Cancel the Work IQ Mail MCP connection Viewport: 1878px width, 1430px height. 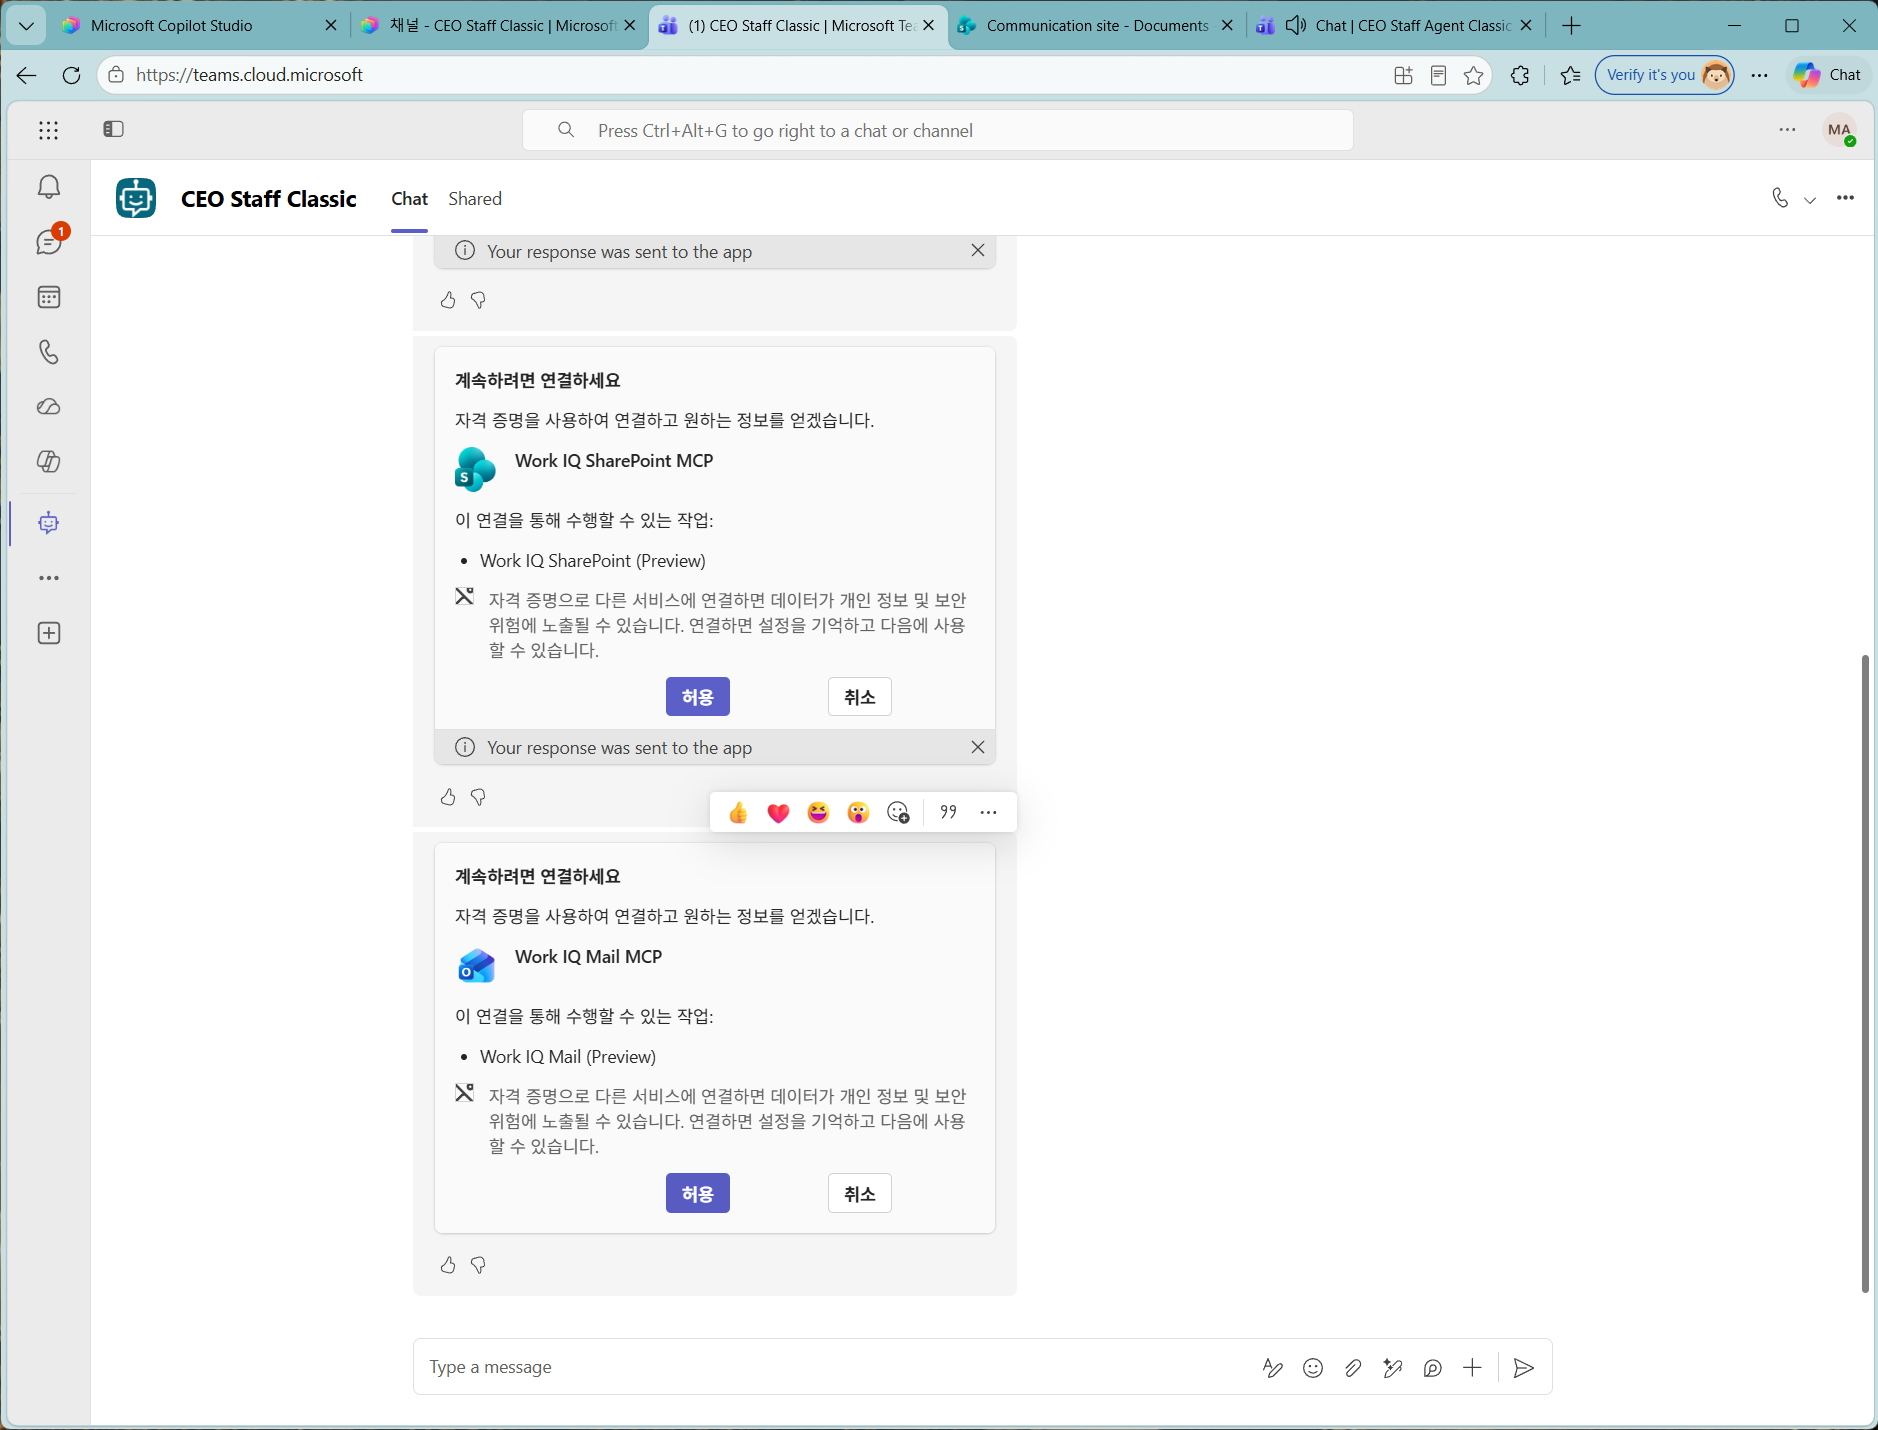[860, 1193]
